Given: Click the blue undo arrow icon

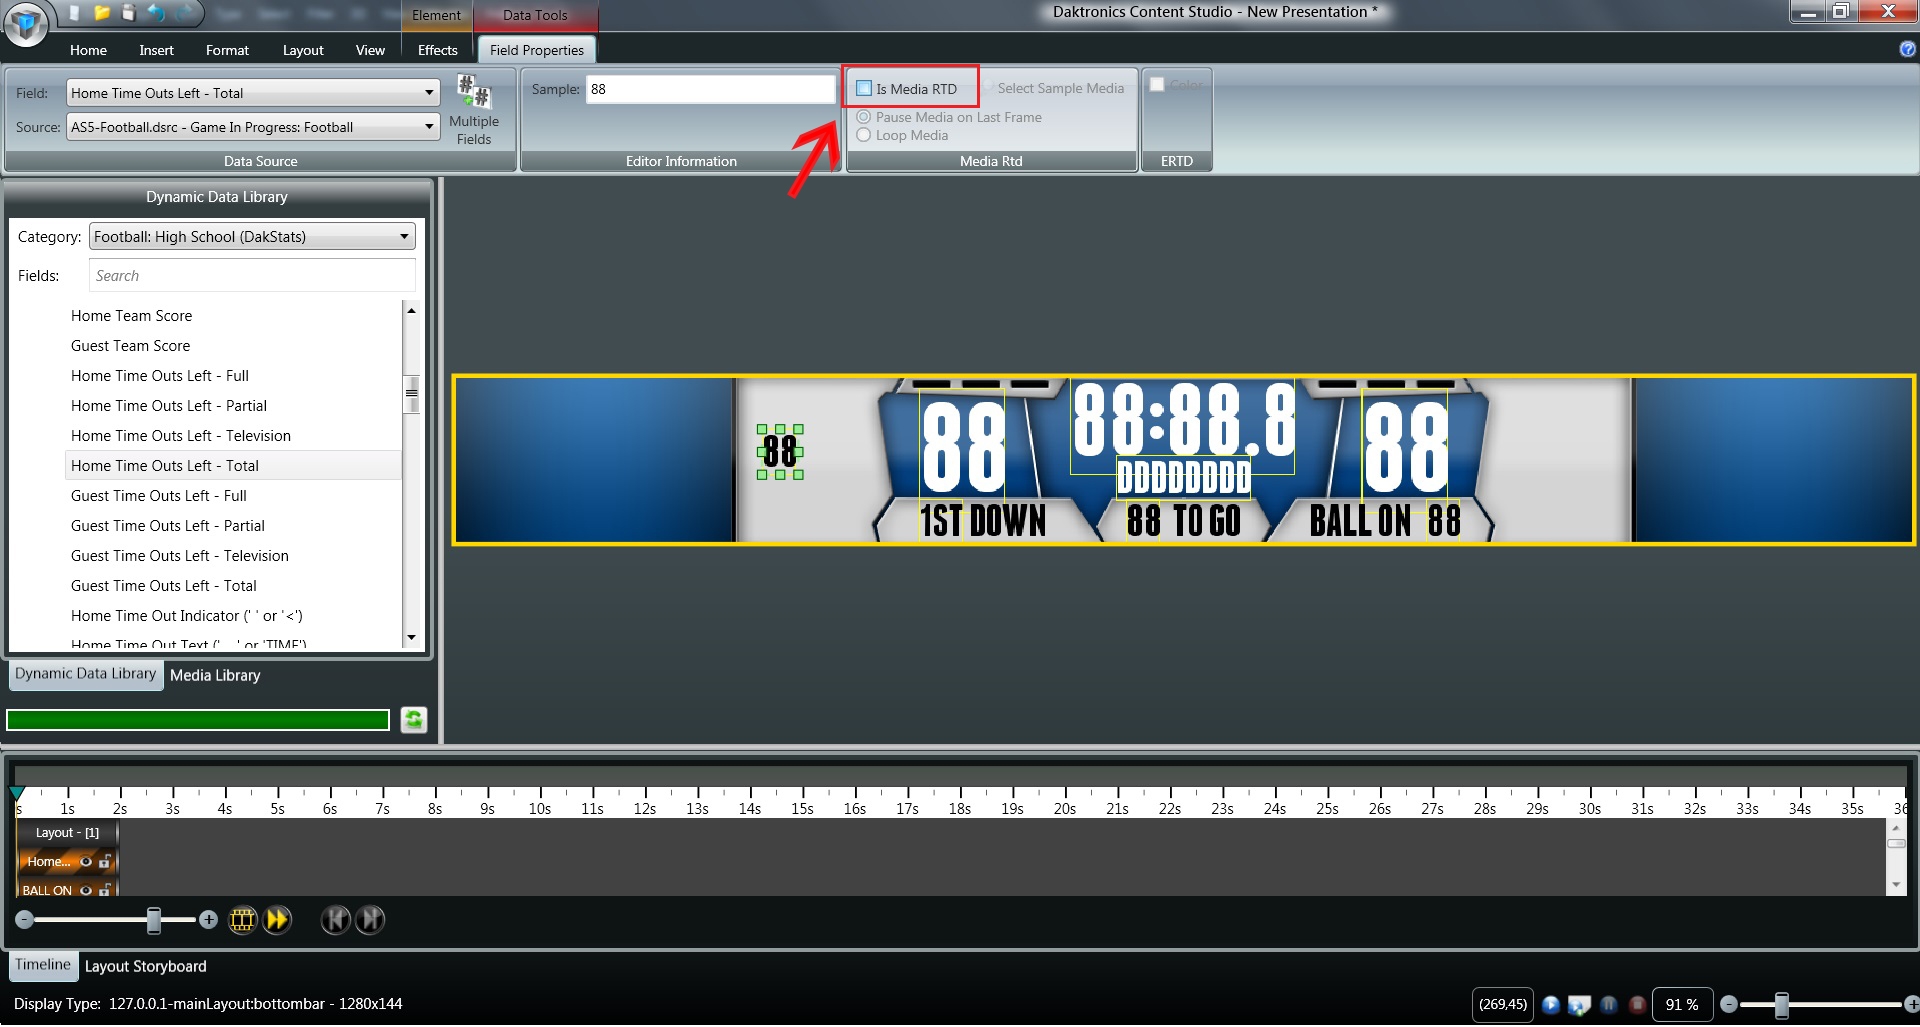Looking at the screenshot, I should 157,13.
